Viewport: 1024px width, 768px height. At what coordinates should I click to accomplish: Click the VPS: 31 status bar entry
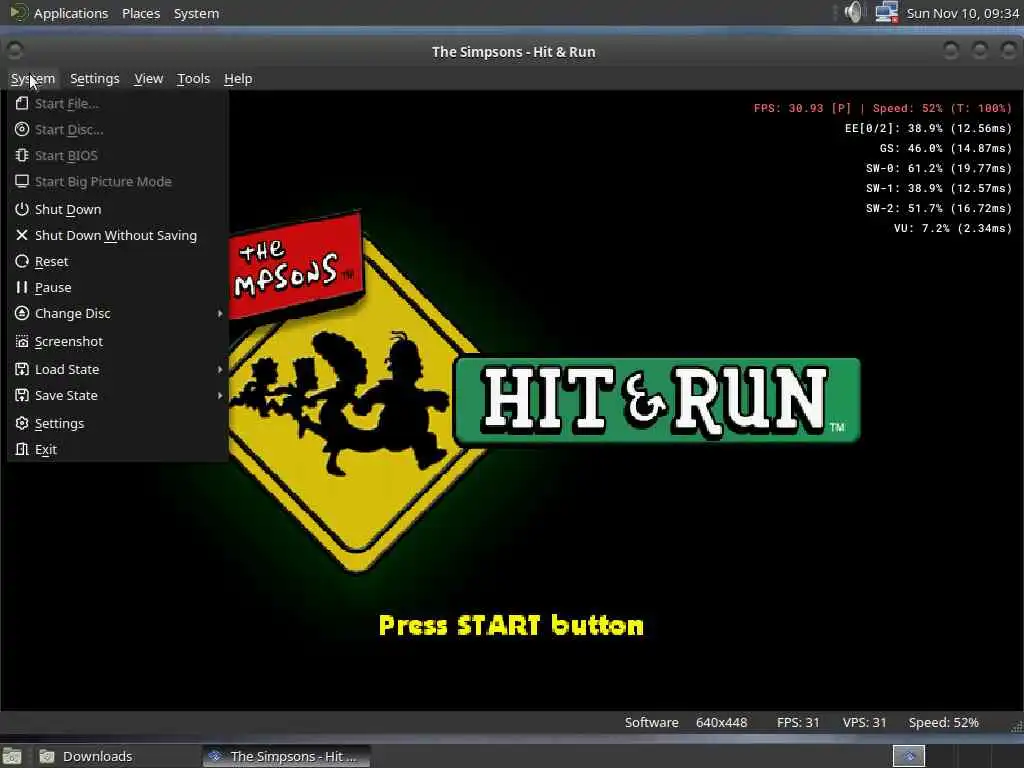tap(864, 722)
